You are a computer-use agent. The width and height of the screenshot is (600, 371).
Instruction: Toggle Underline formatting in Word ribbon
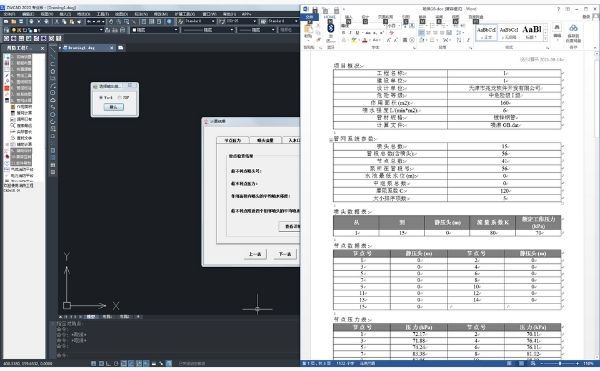[x=357, y=33]
